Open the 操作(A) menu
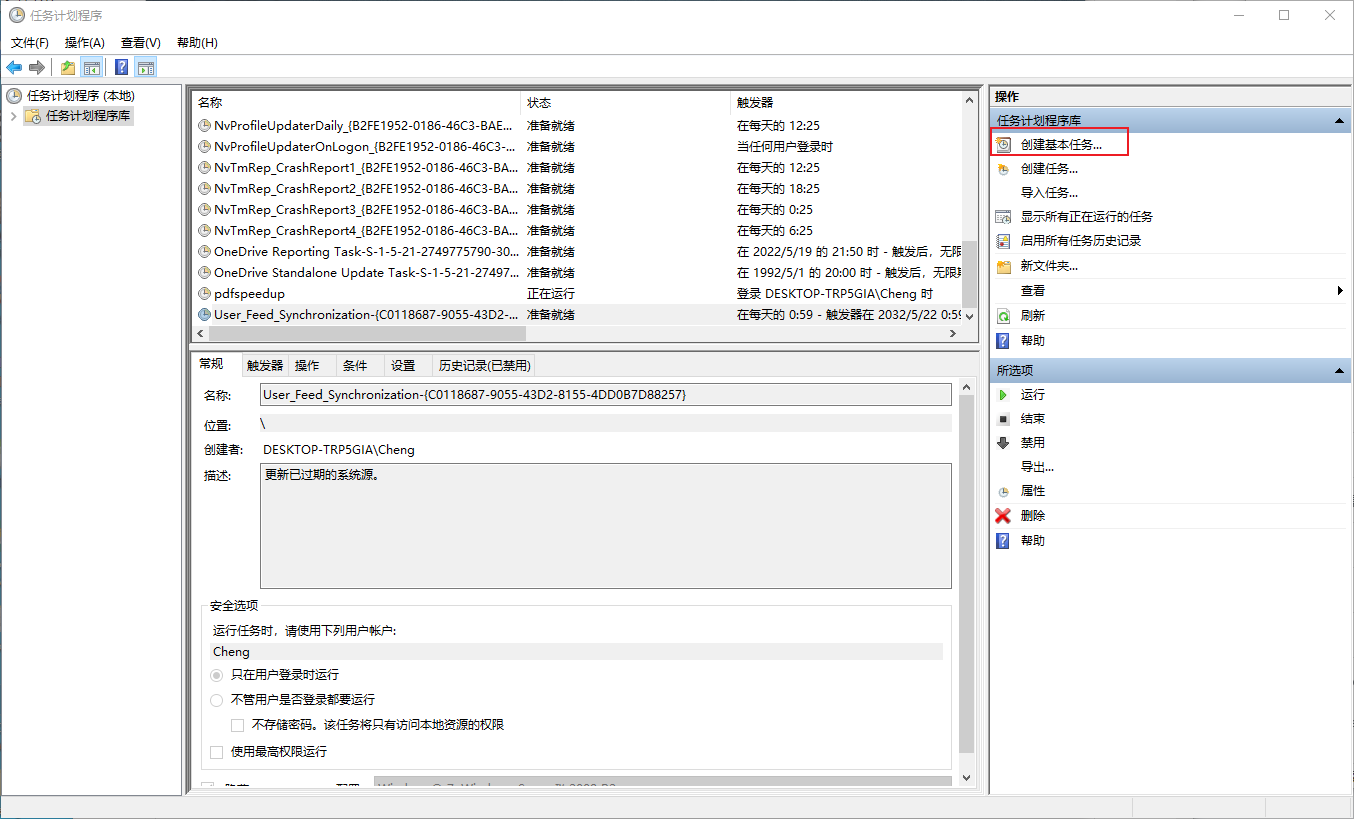Screen dimensions: 1354x819 [84, 43]
